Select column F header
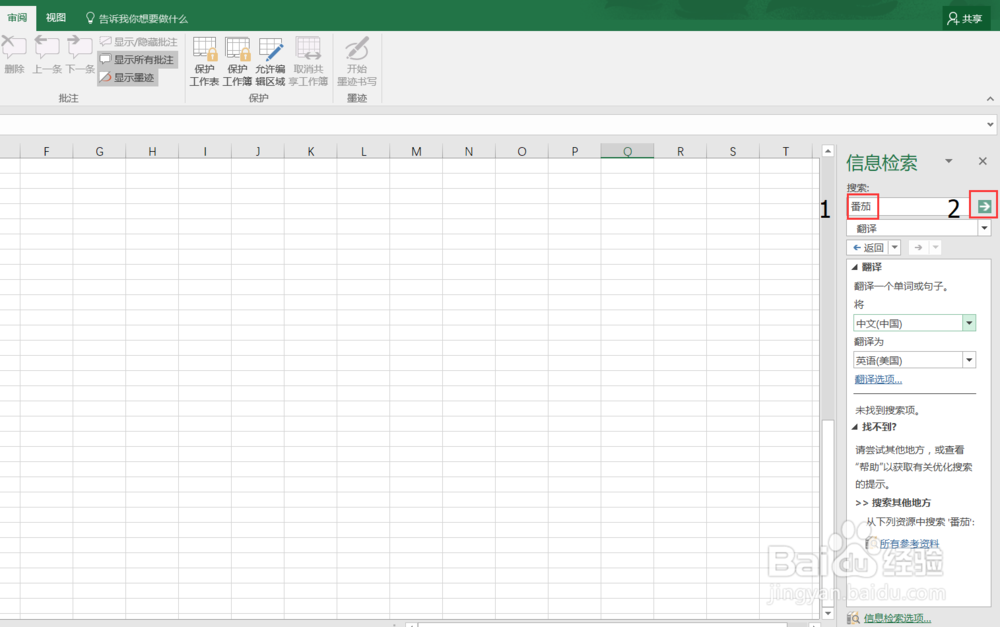1000x627 pixels. 47,151
